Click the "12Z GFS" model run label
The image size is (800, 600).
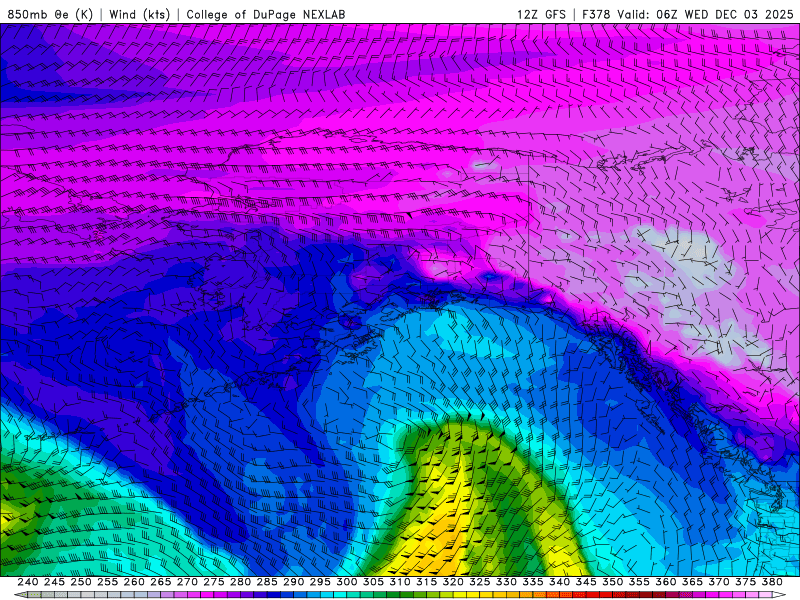[x=542, y=14]
